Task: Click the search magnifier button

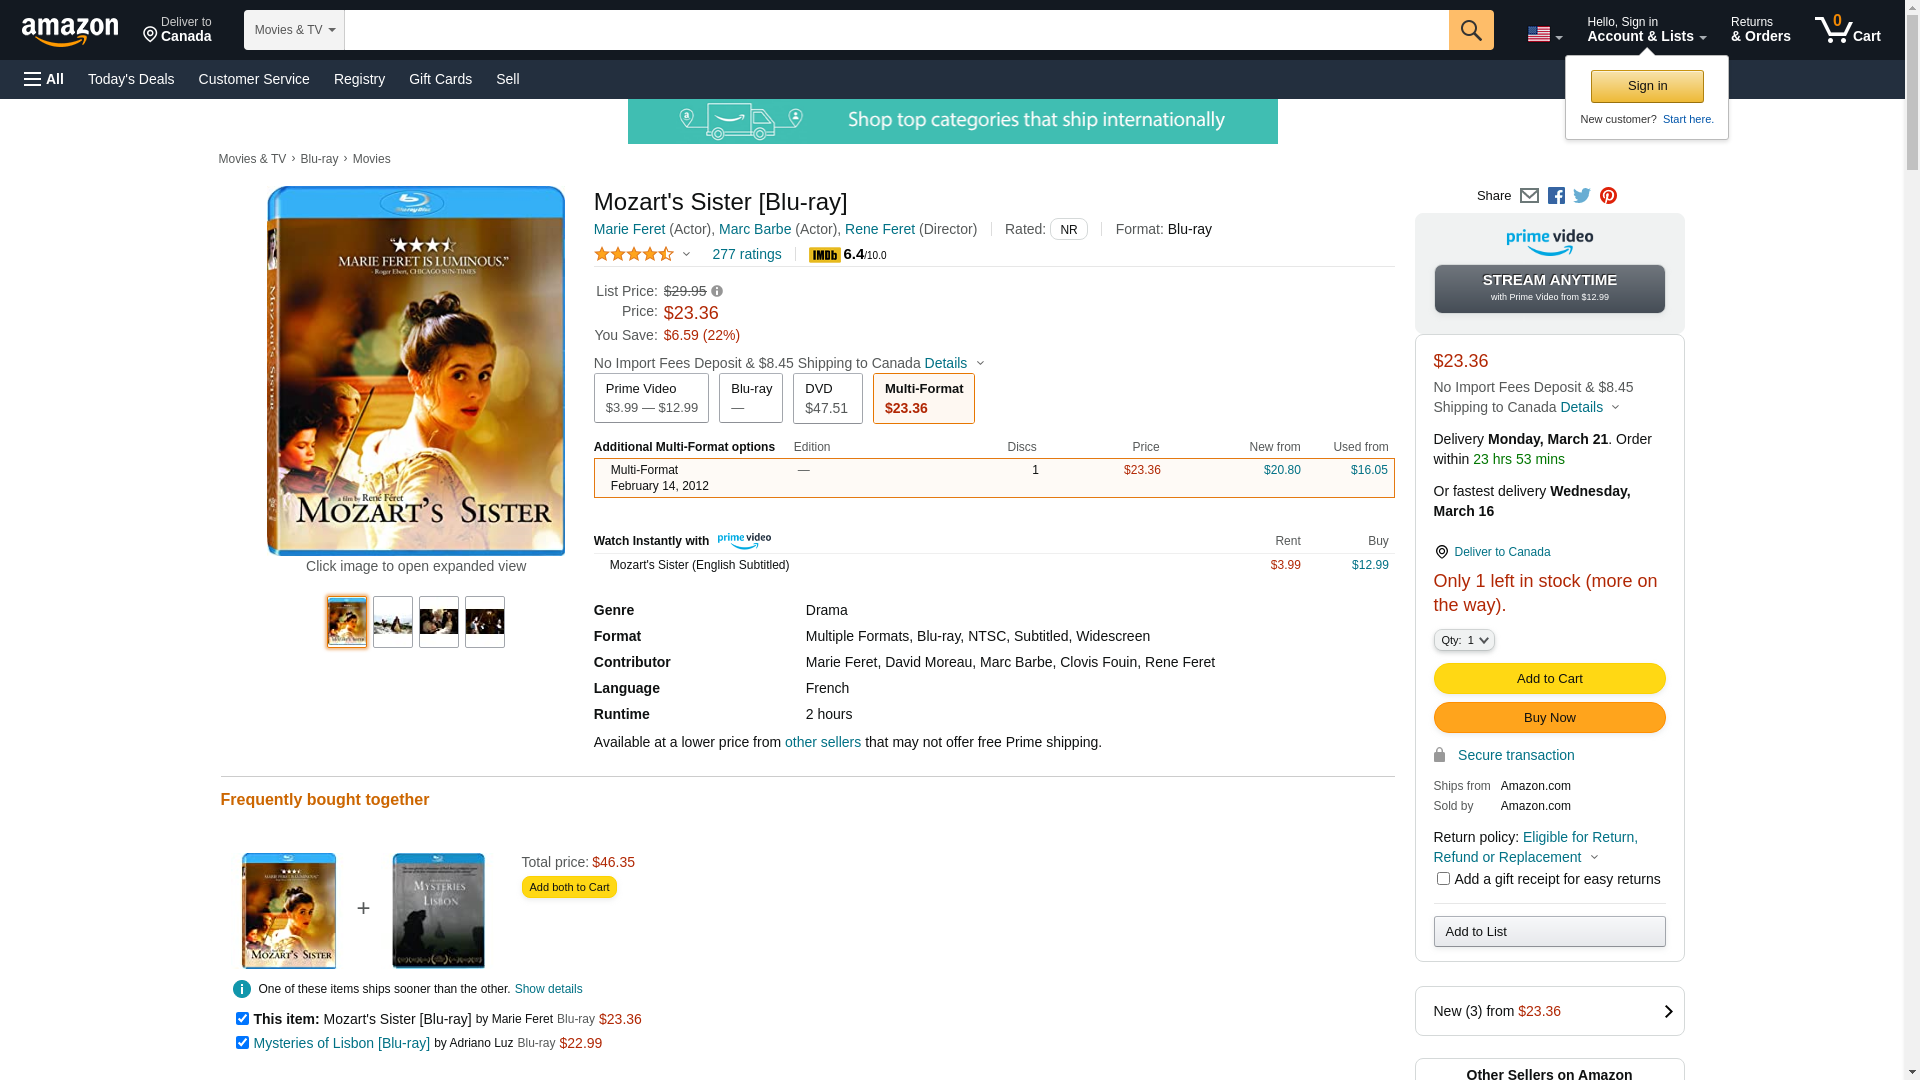Action: pos(1470,30)
